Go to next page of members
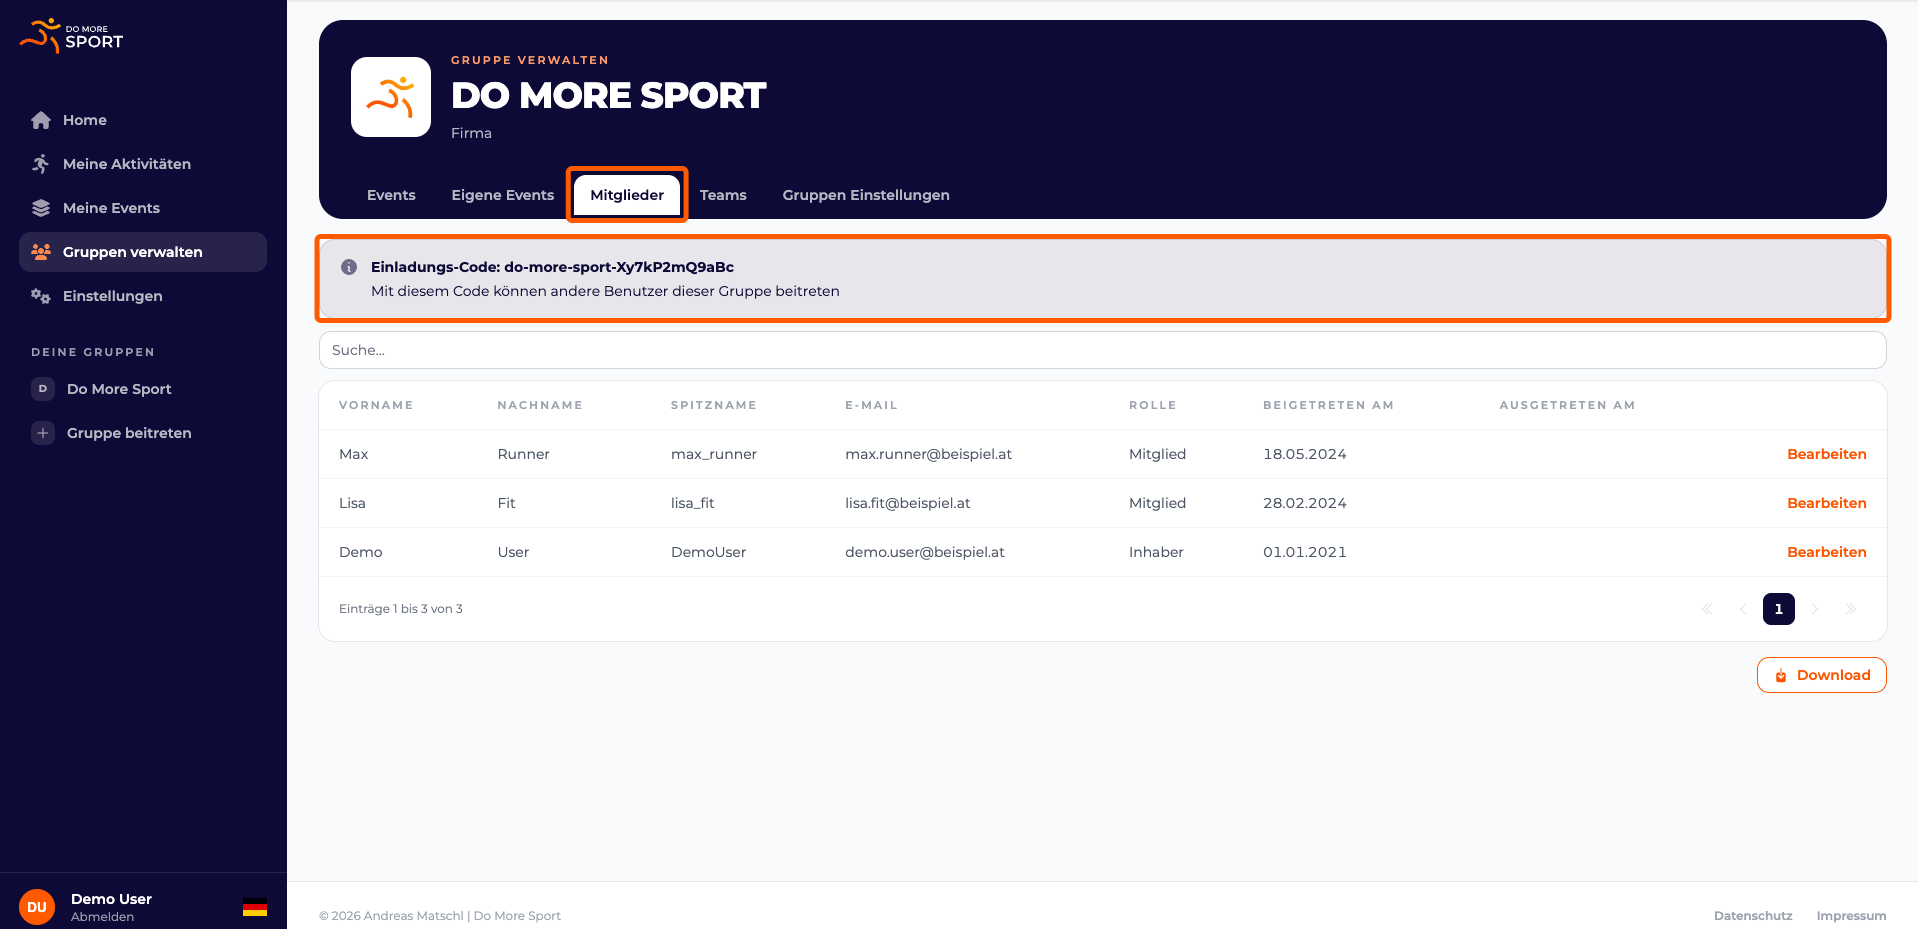The width and height of the screenshot is (1918, 929). [x=1815, y=609]
